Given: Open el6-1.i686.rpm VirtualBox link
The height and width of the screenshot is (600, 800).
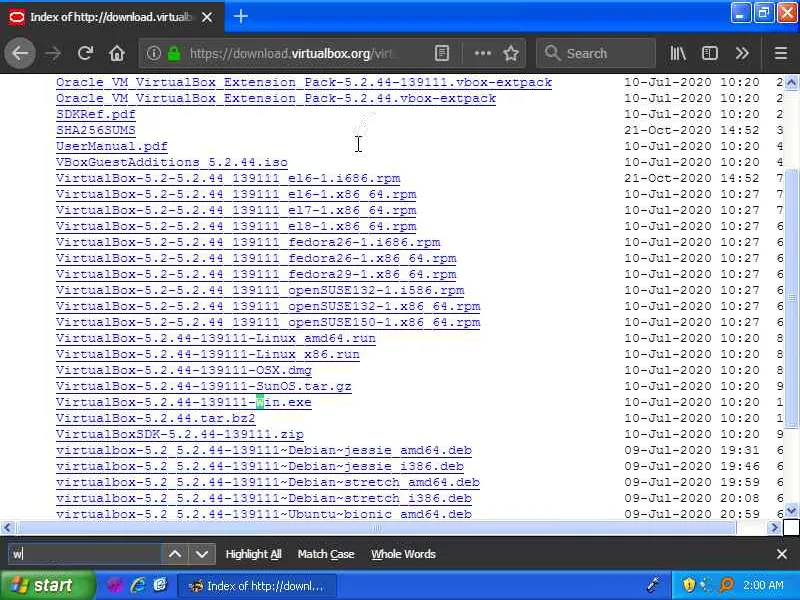Looking at the screenshot, I should (x=228, y=178).
